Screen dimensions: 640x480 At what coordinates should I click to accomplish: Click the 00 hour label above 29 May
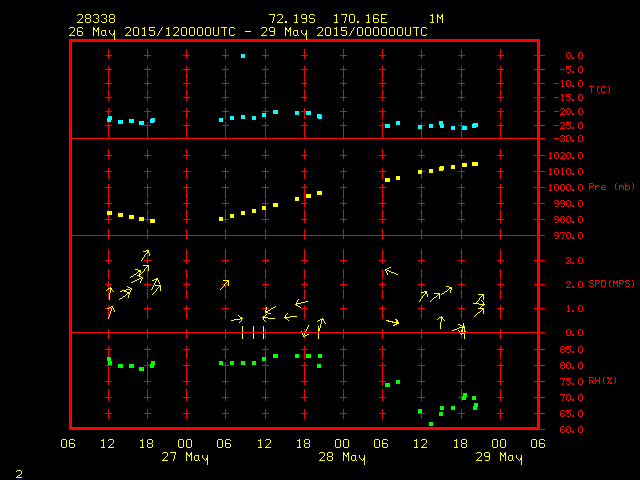click(499, 444)
